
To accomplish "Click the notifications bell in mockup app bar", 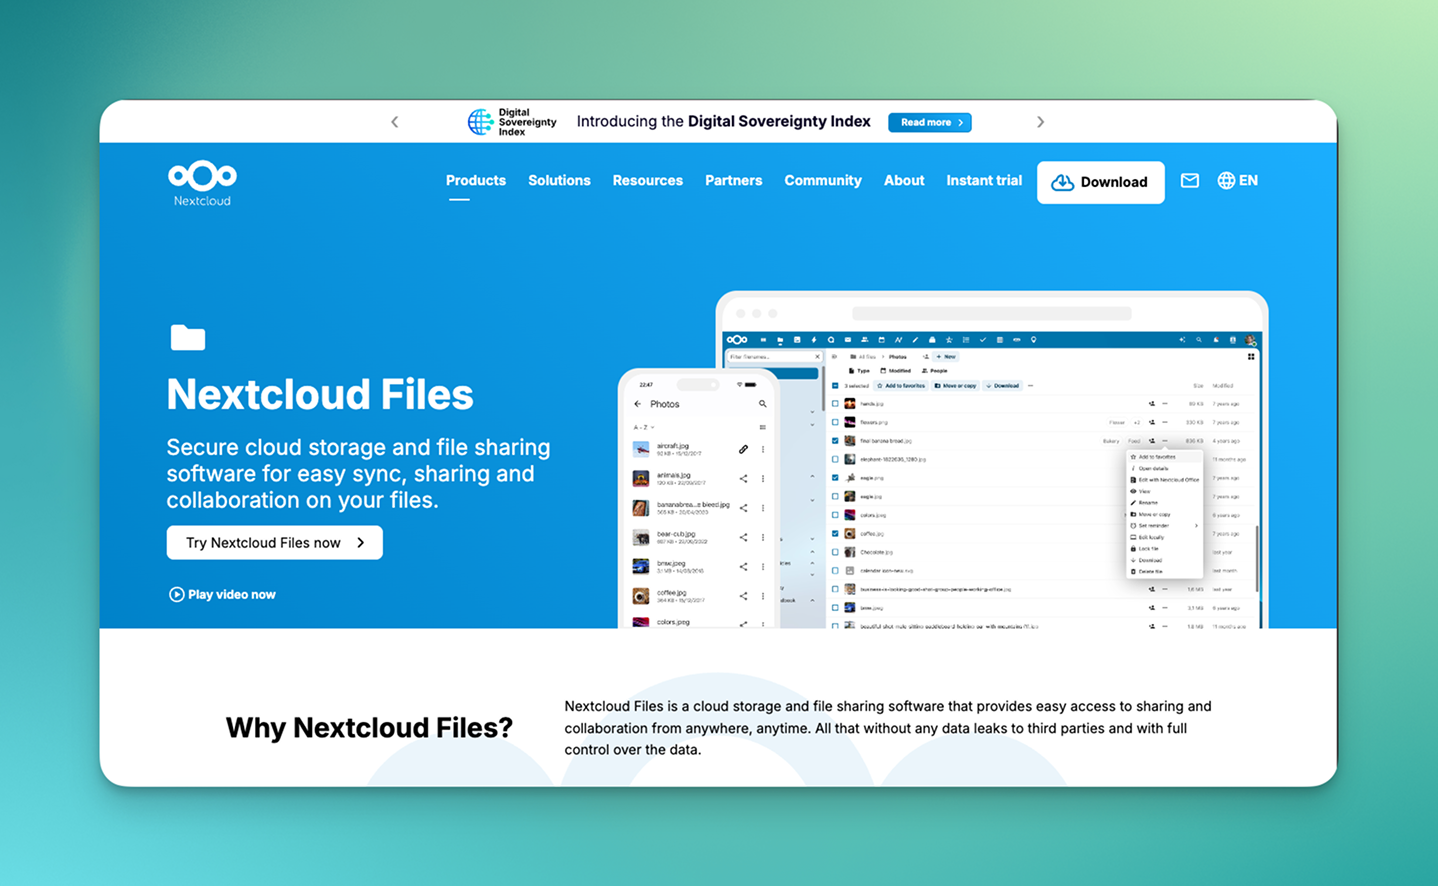I will 1216,340.
